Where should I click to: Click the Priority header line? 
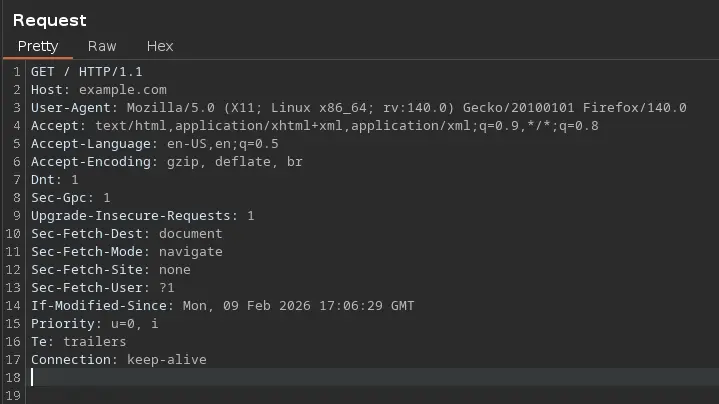(x=94, y=324)
